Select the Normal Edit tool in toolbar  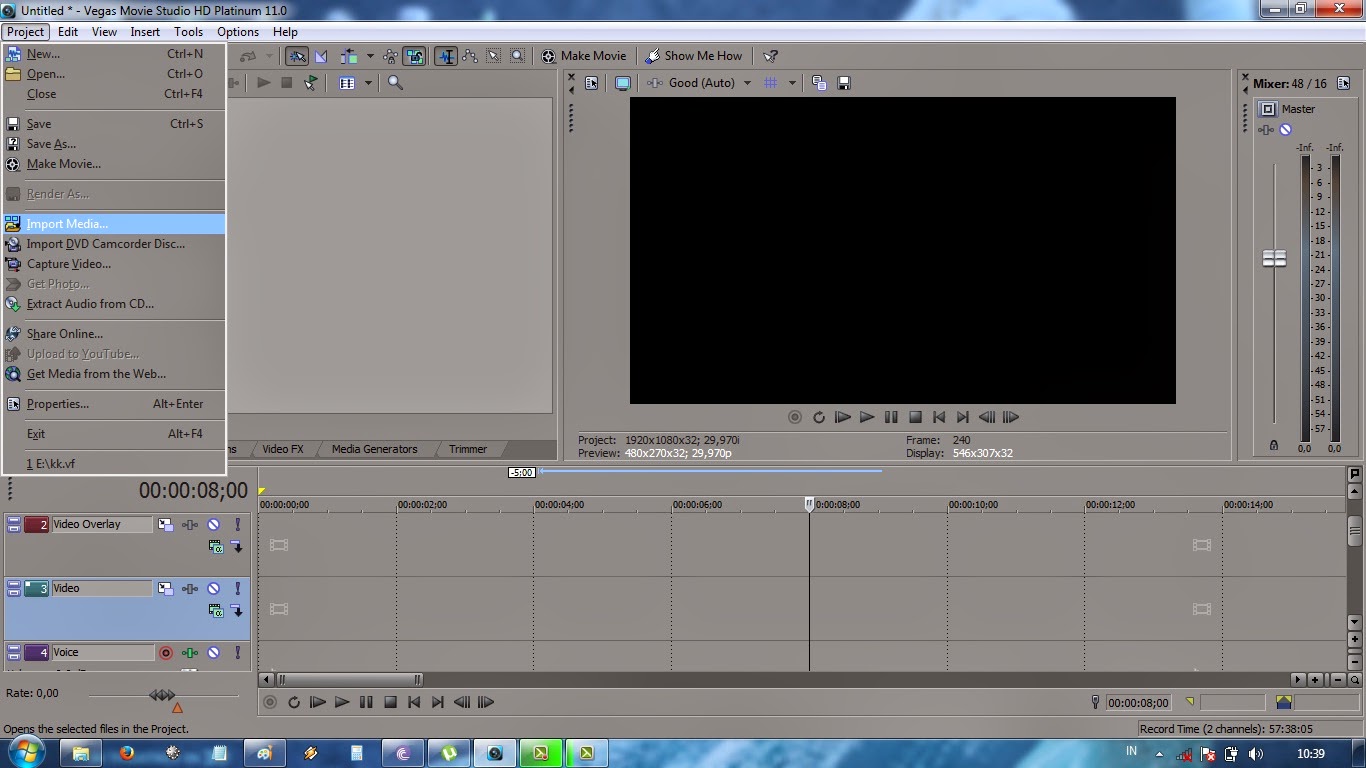click(446, 56)
